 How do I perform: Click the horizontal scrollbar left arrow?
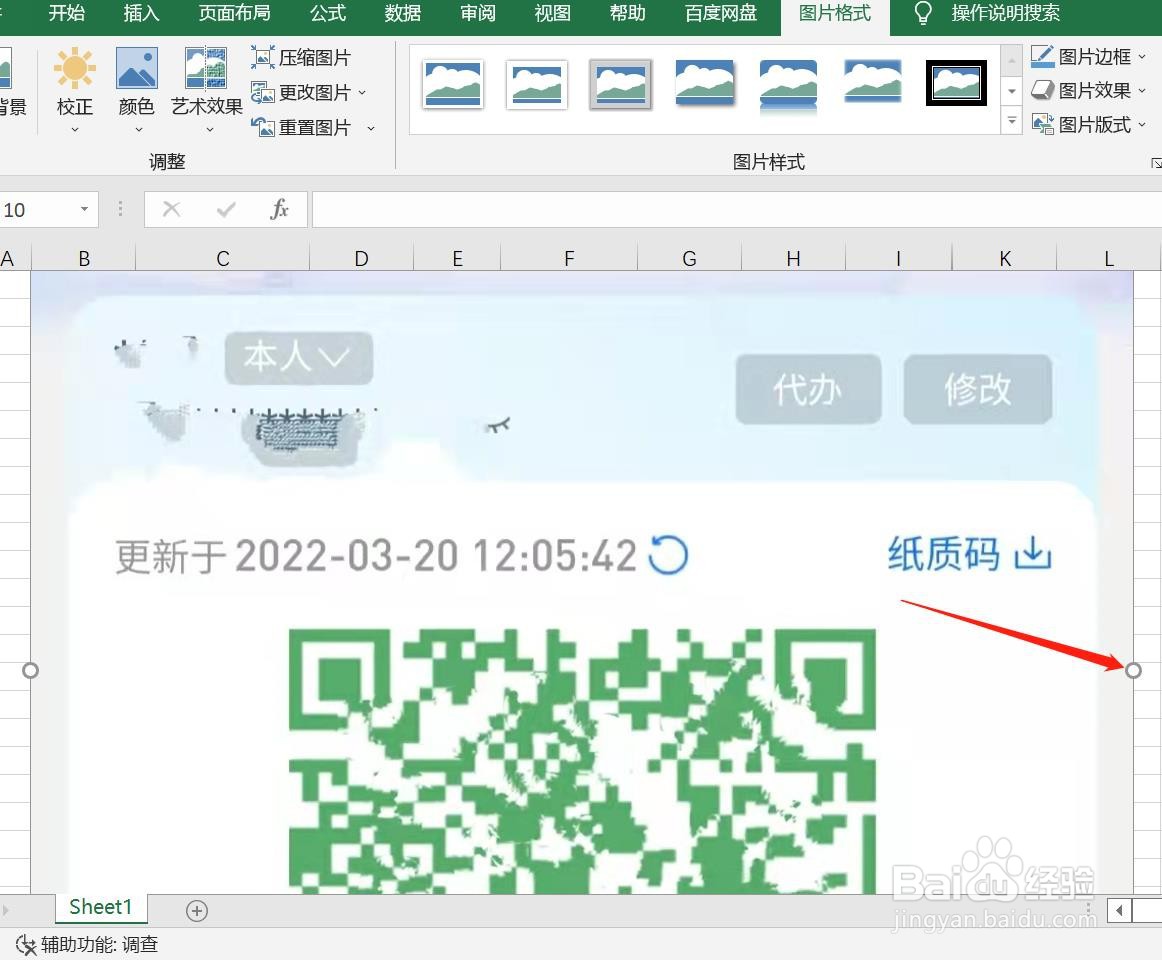click(1119, 910)
